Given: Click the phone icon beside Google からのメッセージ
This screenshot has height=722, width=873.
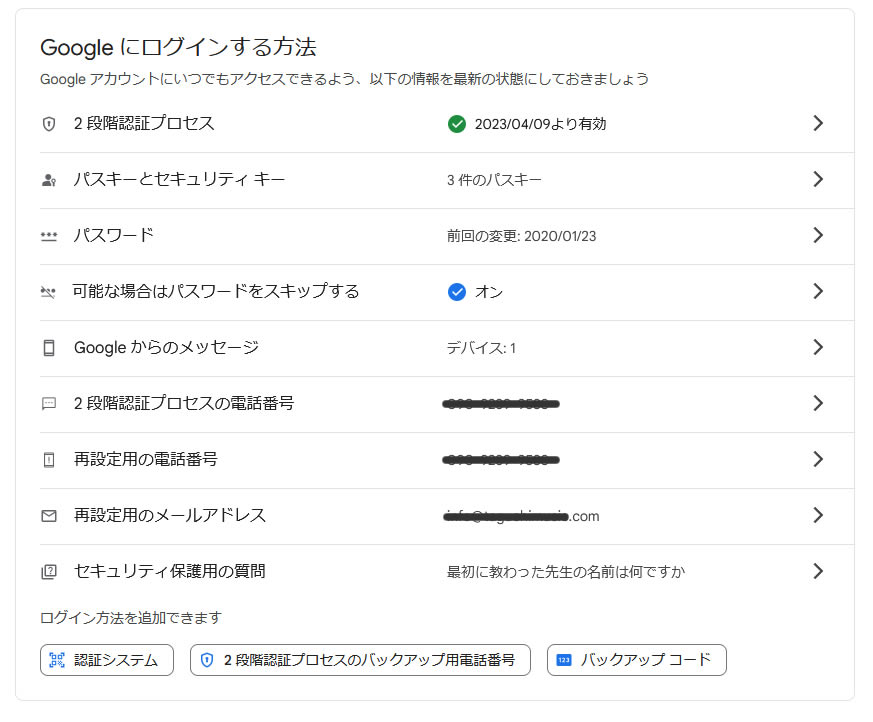Looking at the screenshot, I should (x=49, y=348).
